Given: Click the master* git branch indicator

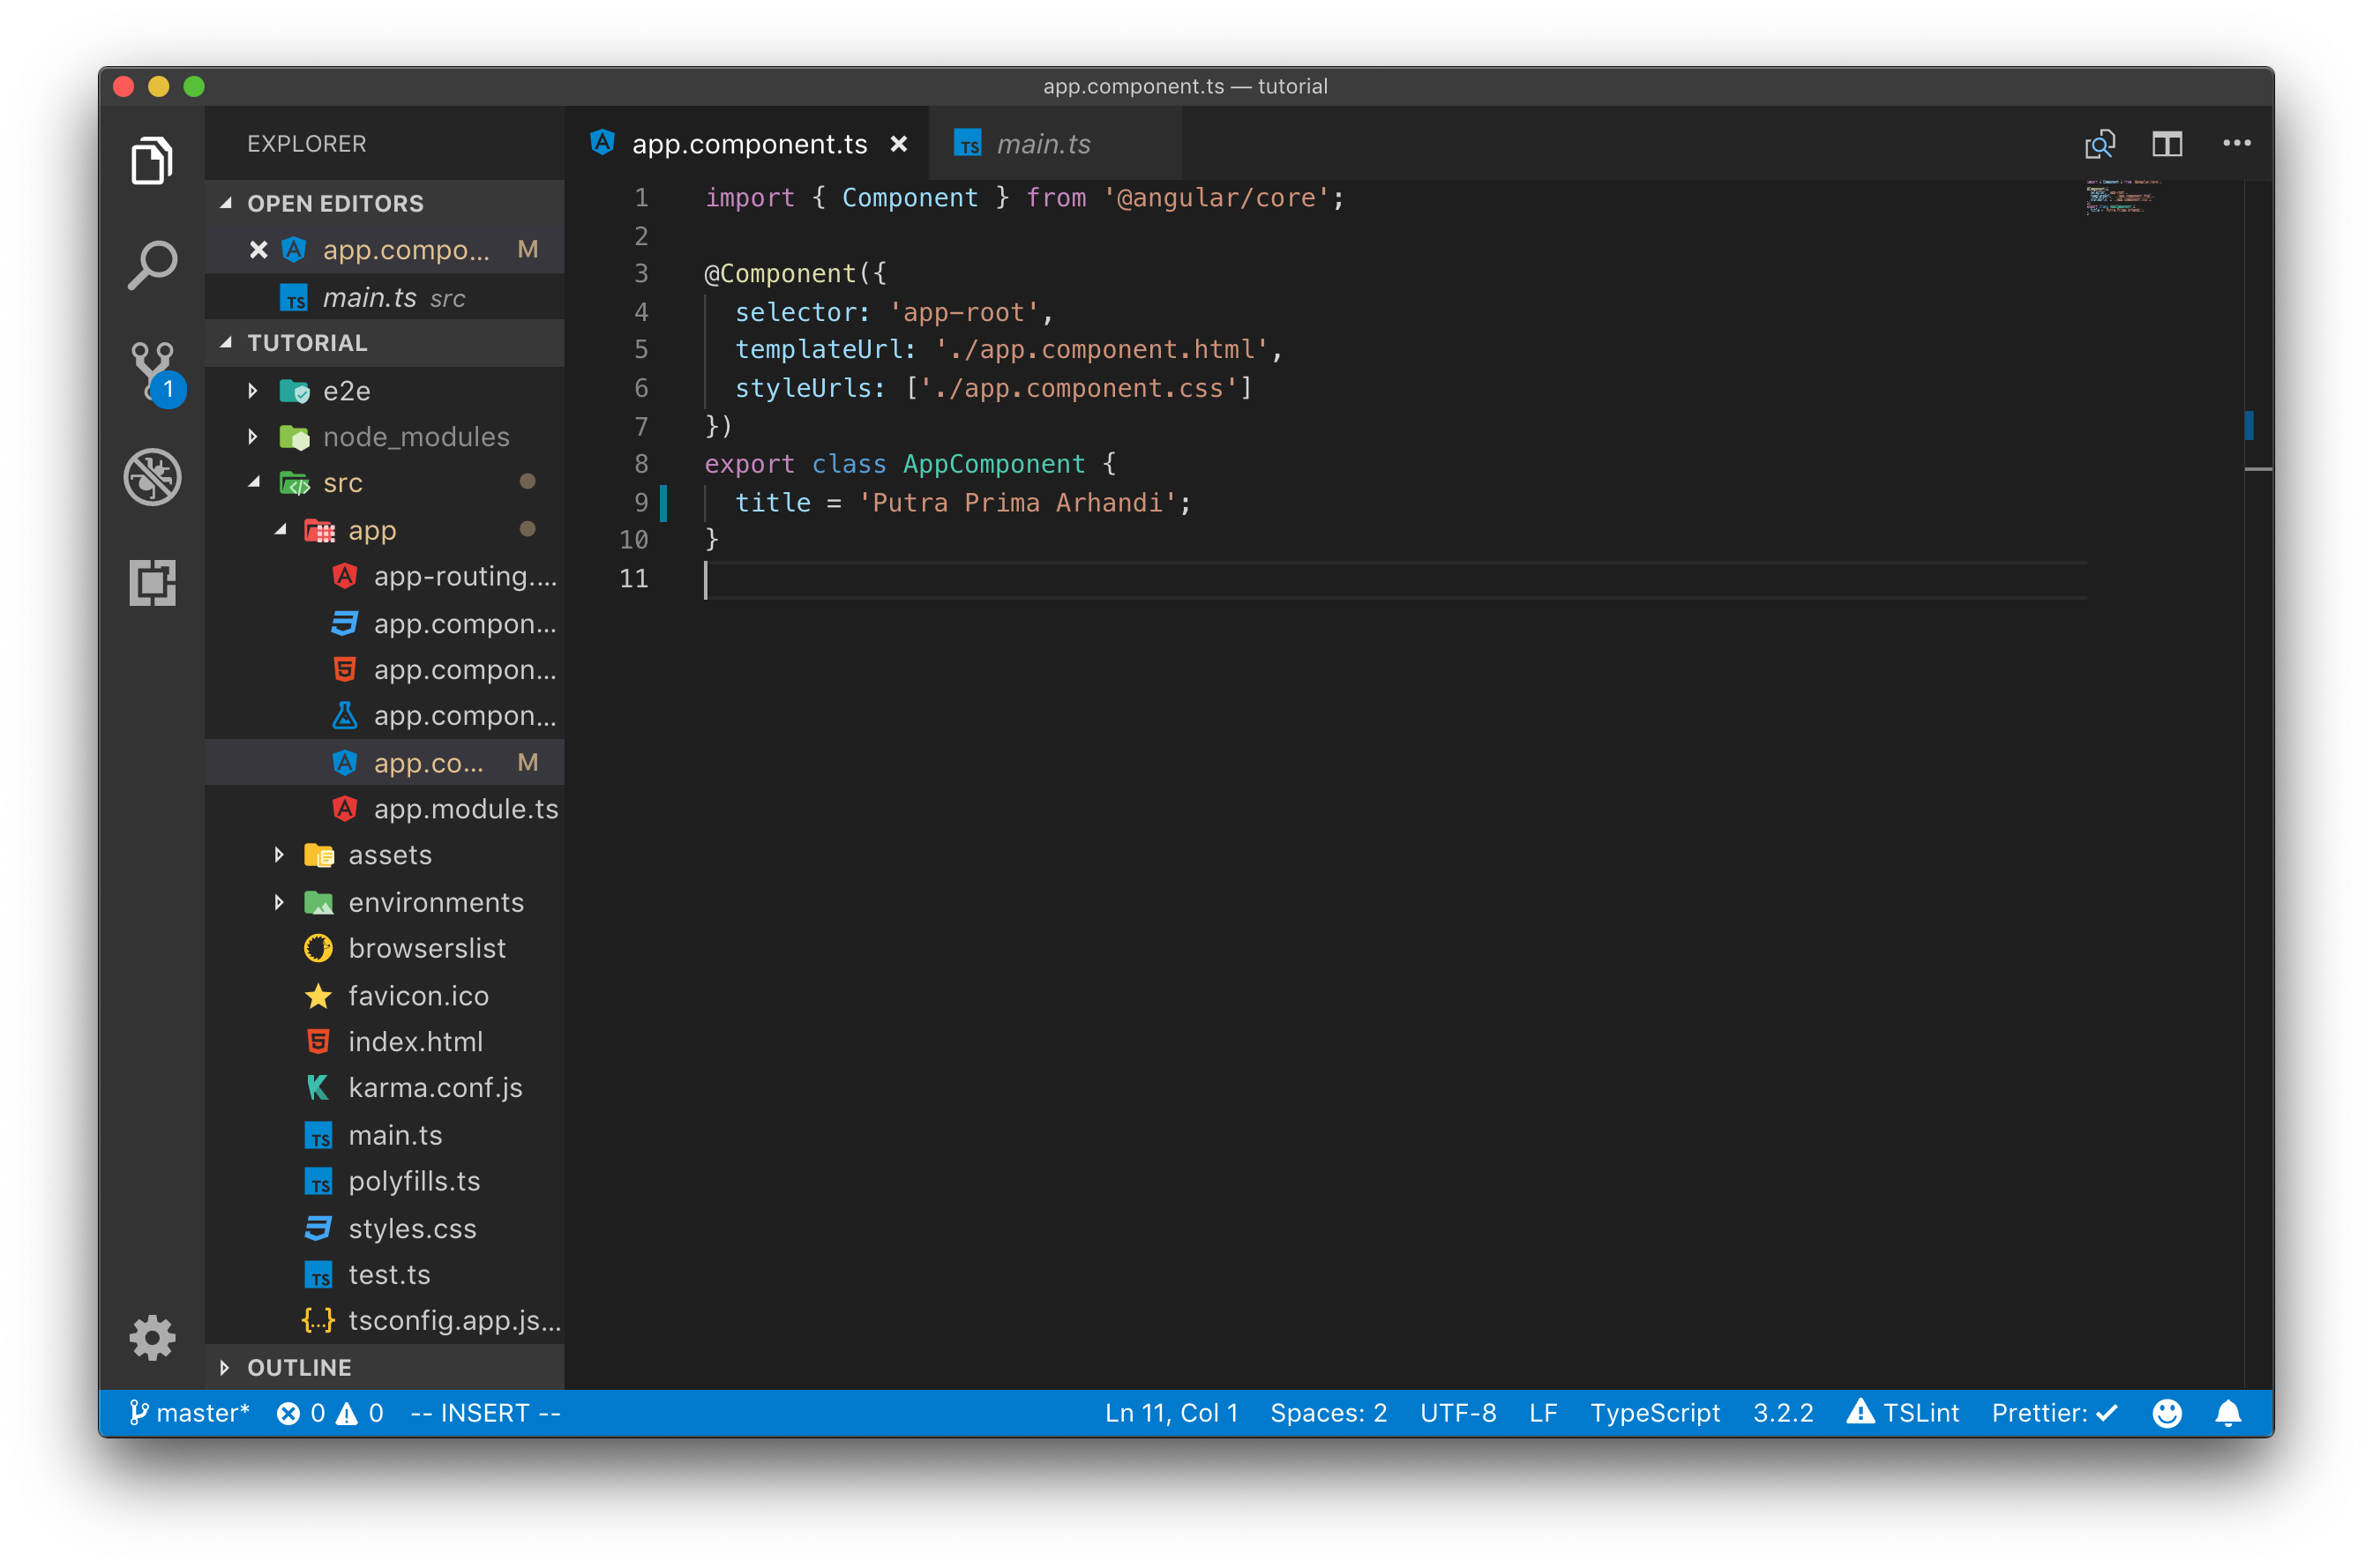Looking at the screenshot, I should pyautogui.click(x=189, y=1412).
